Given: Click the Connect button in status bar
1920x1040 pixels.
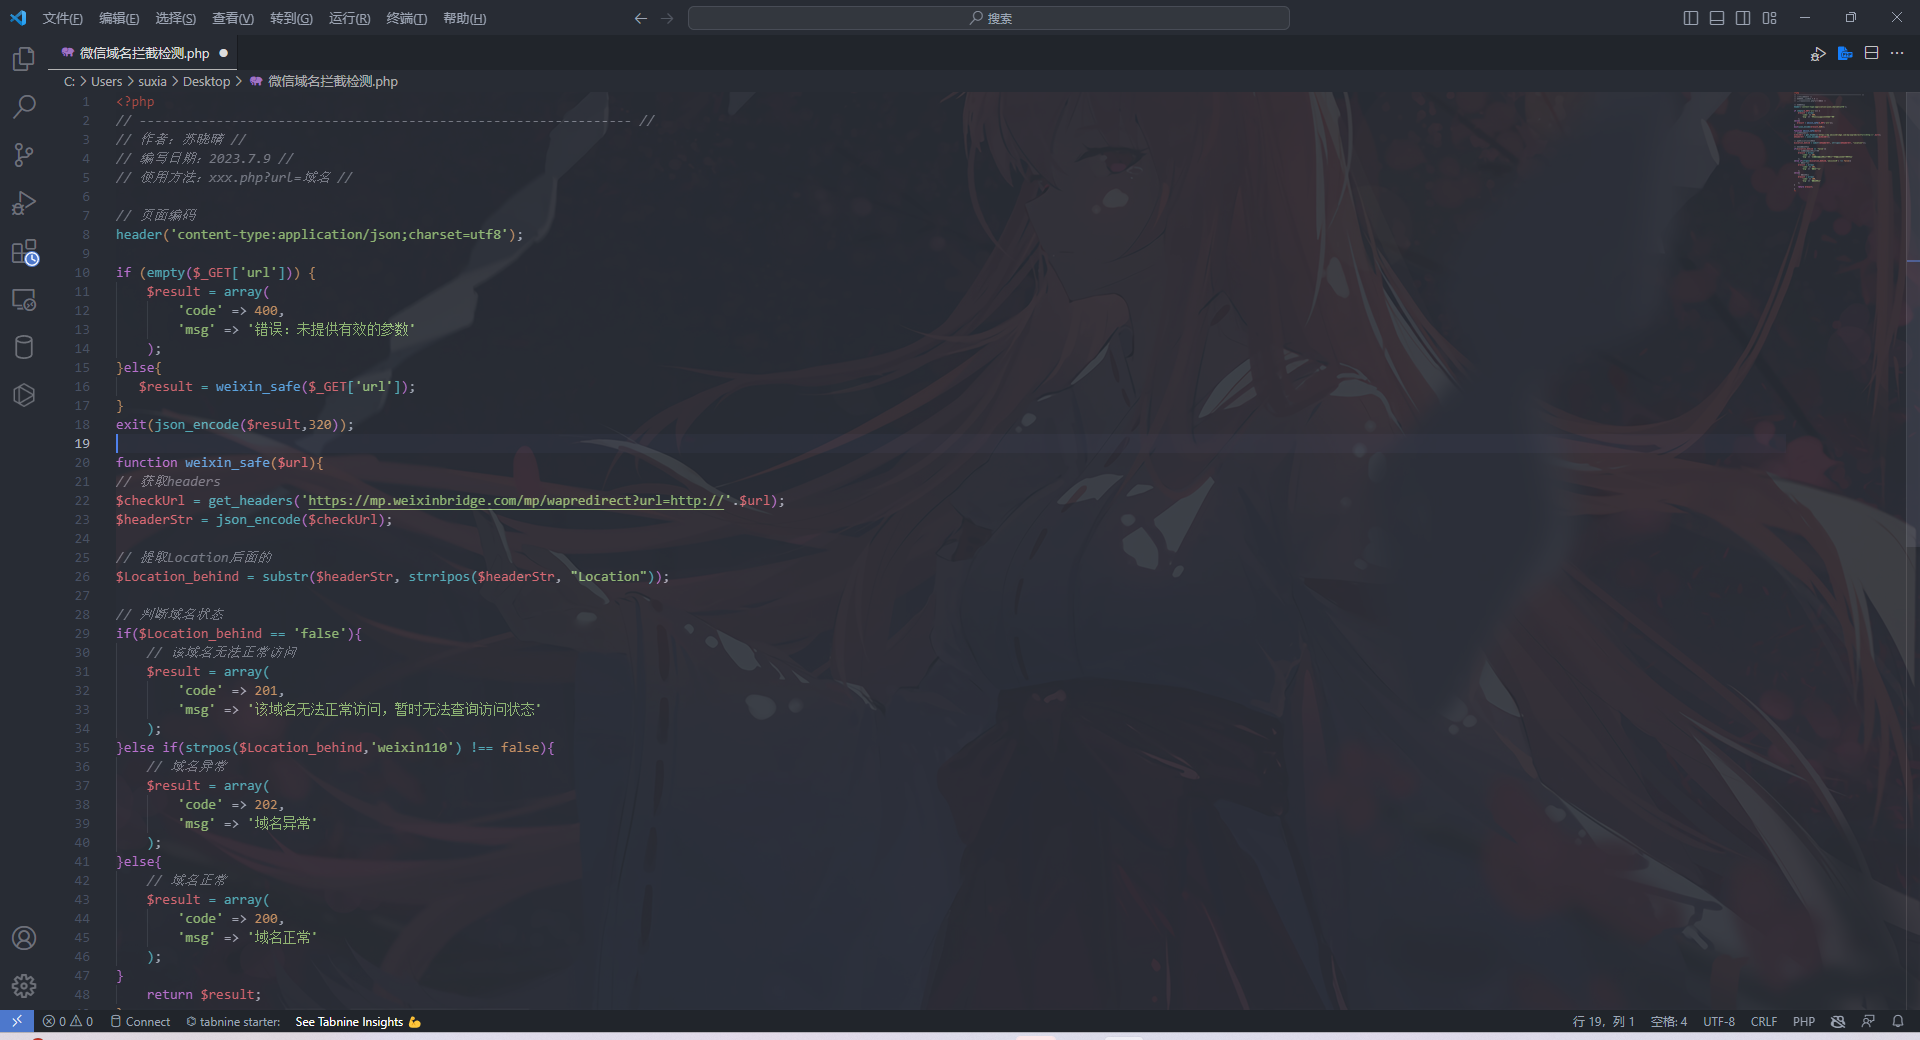Looking at the screenshot, I should click(140, 1021).
